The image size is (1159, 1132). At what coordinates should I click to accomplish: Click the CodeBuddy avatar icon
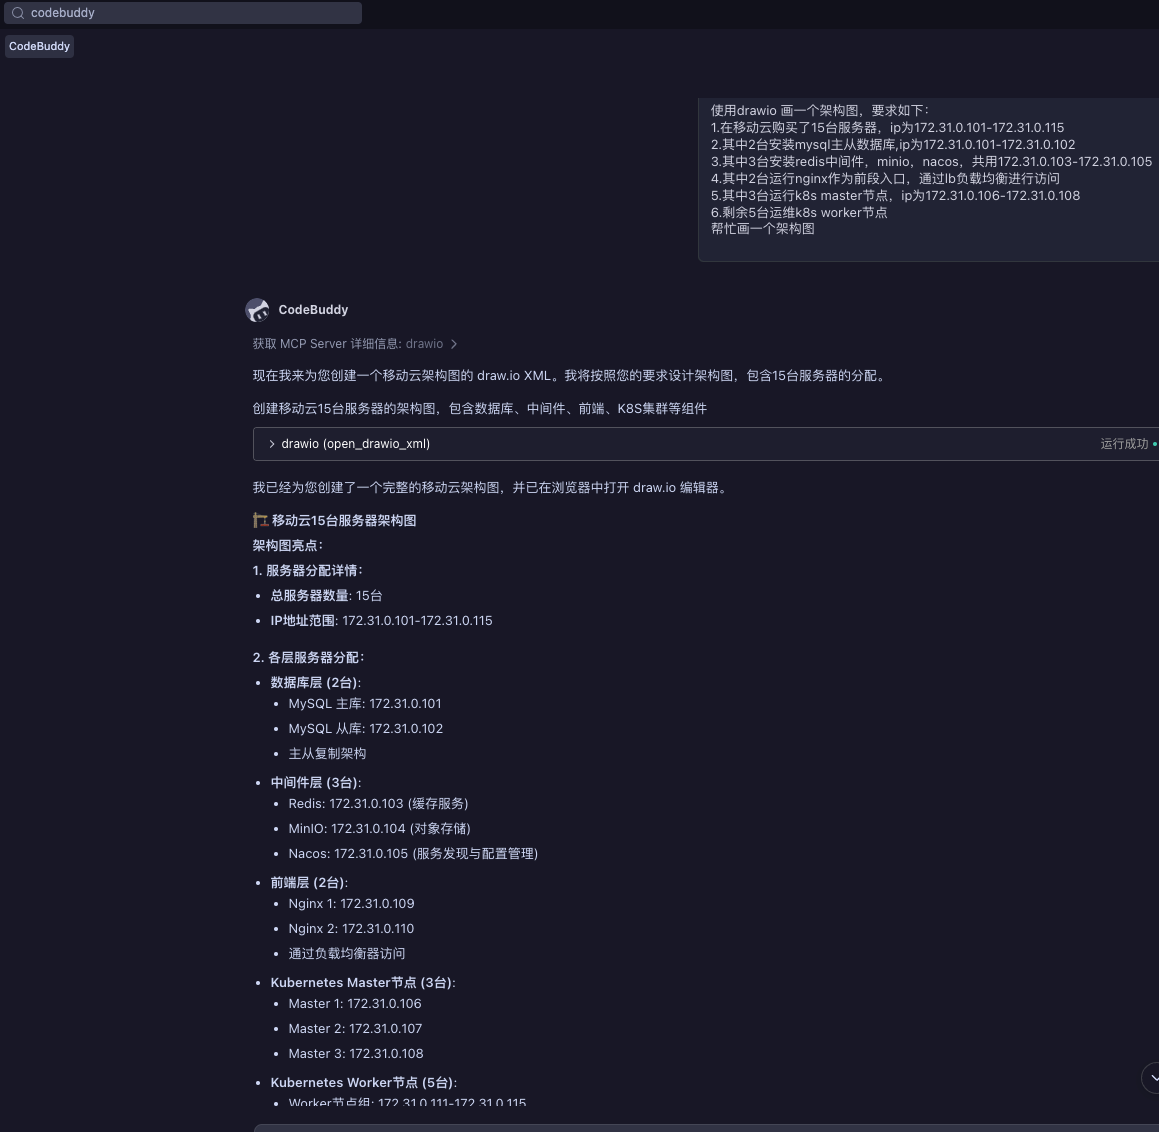pos(257,310)
